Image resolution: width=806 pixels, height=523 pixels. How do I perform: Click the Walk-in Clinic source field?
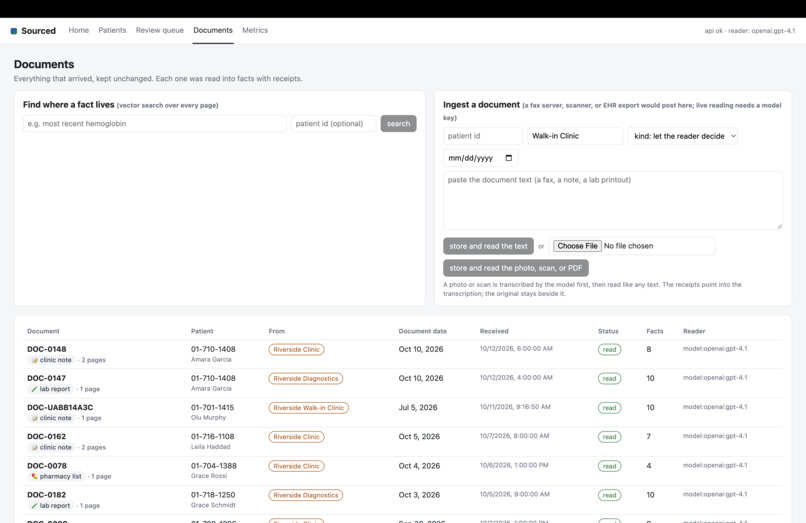pos(575,136)
